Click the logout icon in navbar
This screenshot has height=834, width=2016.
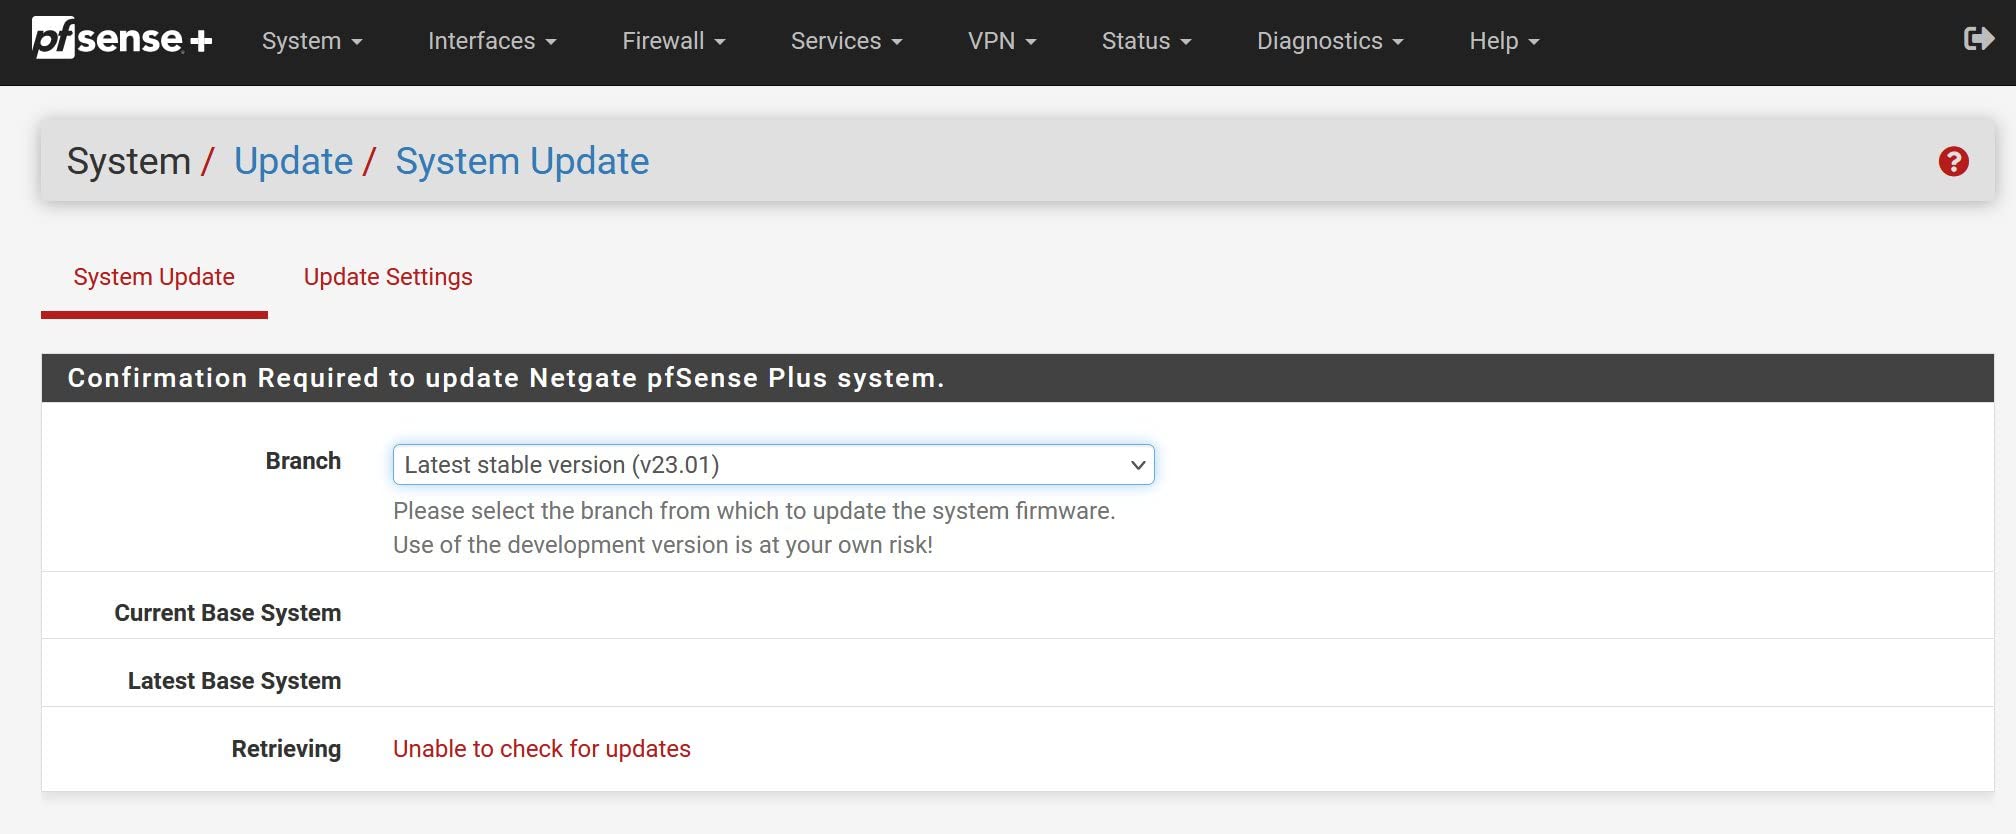coord(1978,39)
